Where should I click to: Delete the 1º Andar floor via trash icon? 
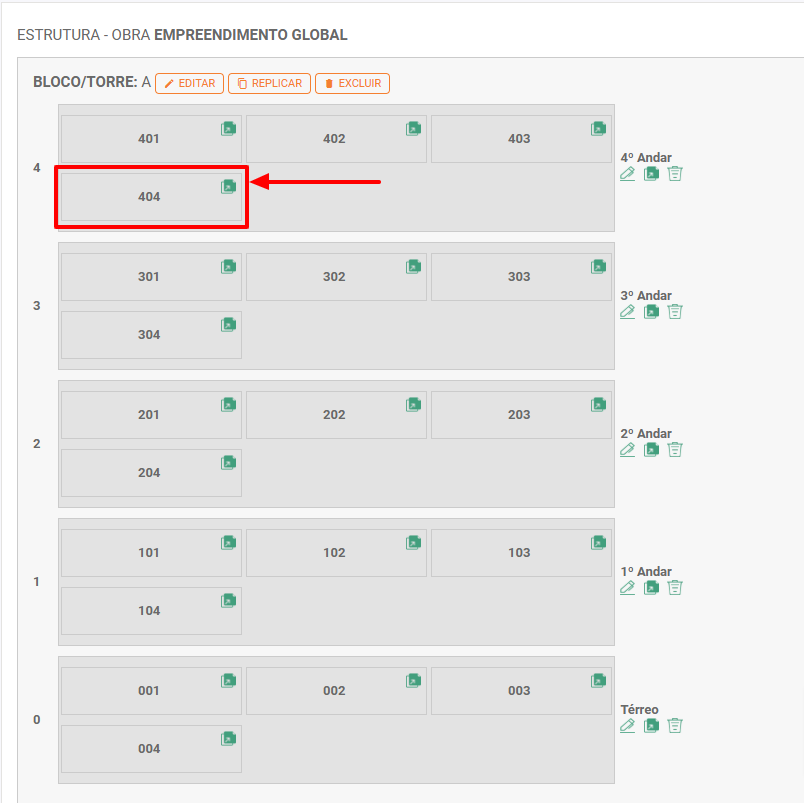(x=675, y=588)
